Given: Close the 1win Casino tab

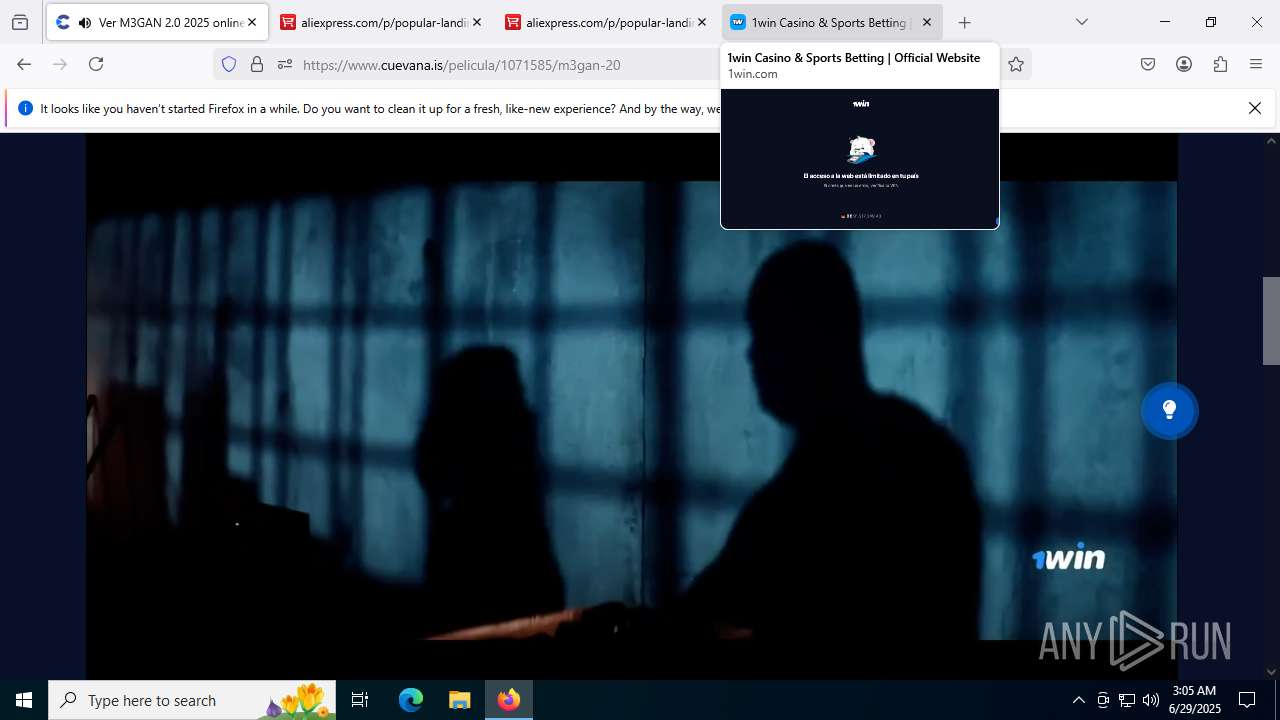Looking at the screenshot, I should 927,22.
